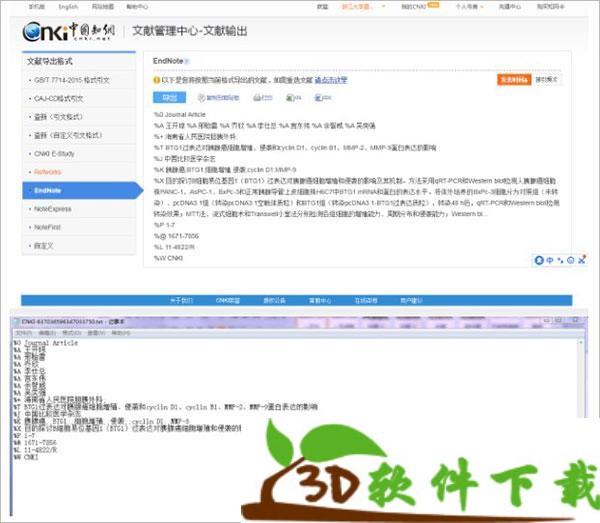Open the 查看 menu in Notepad
The image size is (600, 523).
click(x=96, y=333)
